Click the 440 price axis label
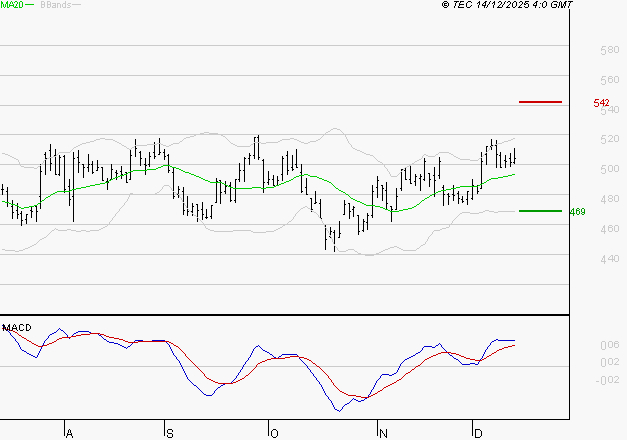Image resolution: width=627 pixels, height=440 pixels. click(610, 259)
